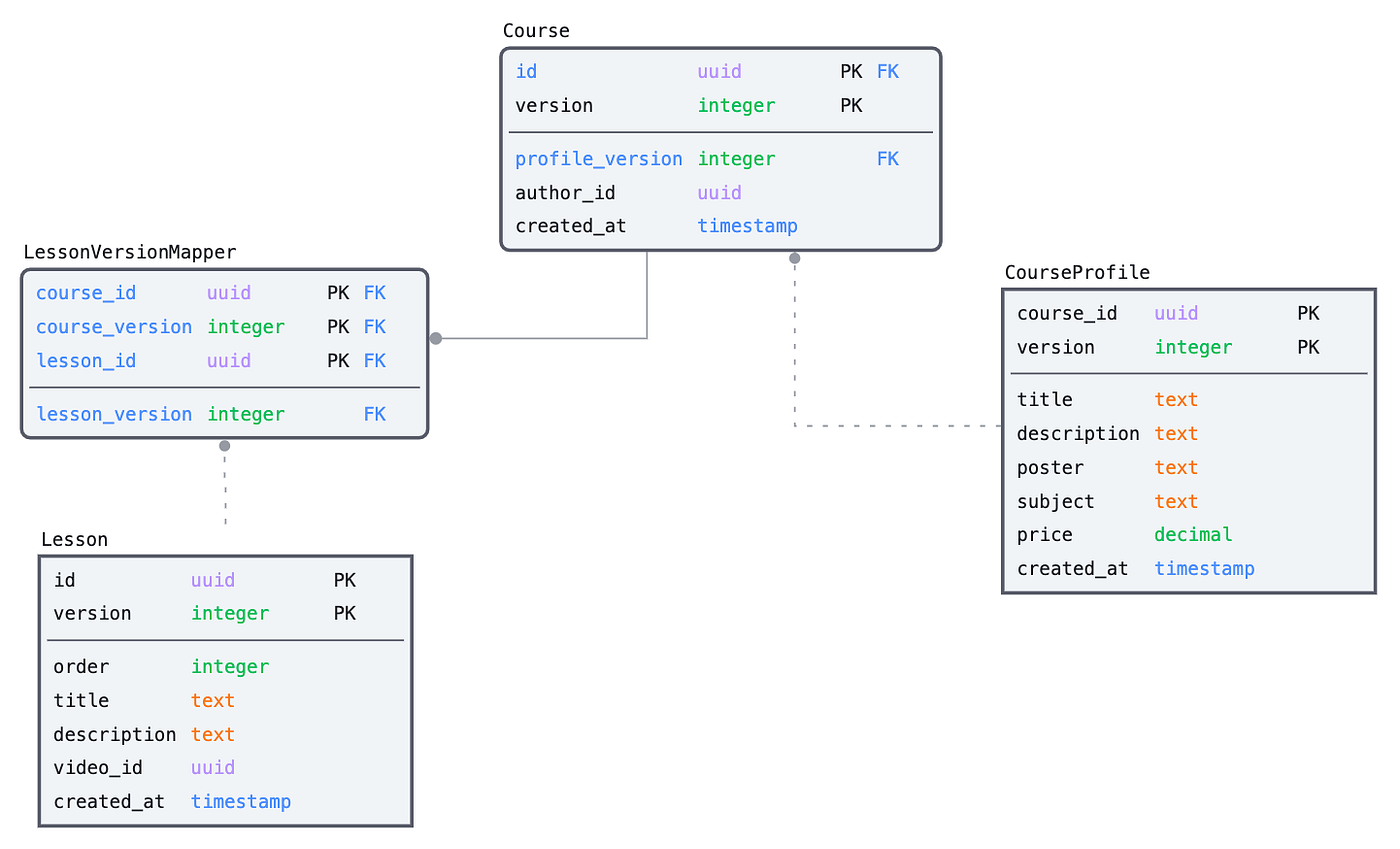Click the decimal type label of price

click(1193, 534)
